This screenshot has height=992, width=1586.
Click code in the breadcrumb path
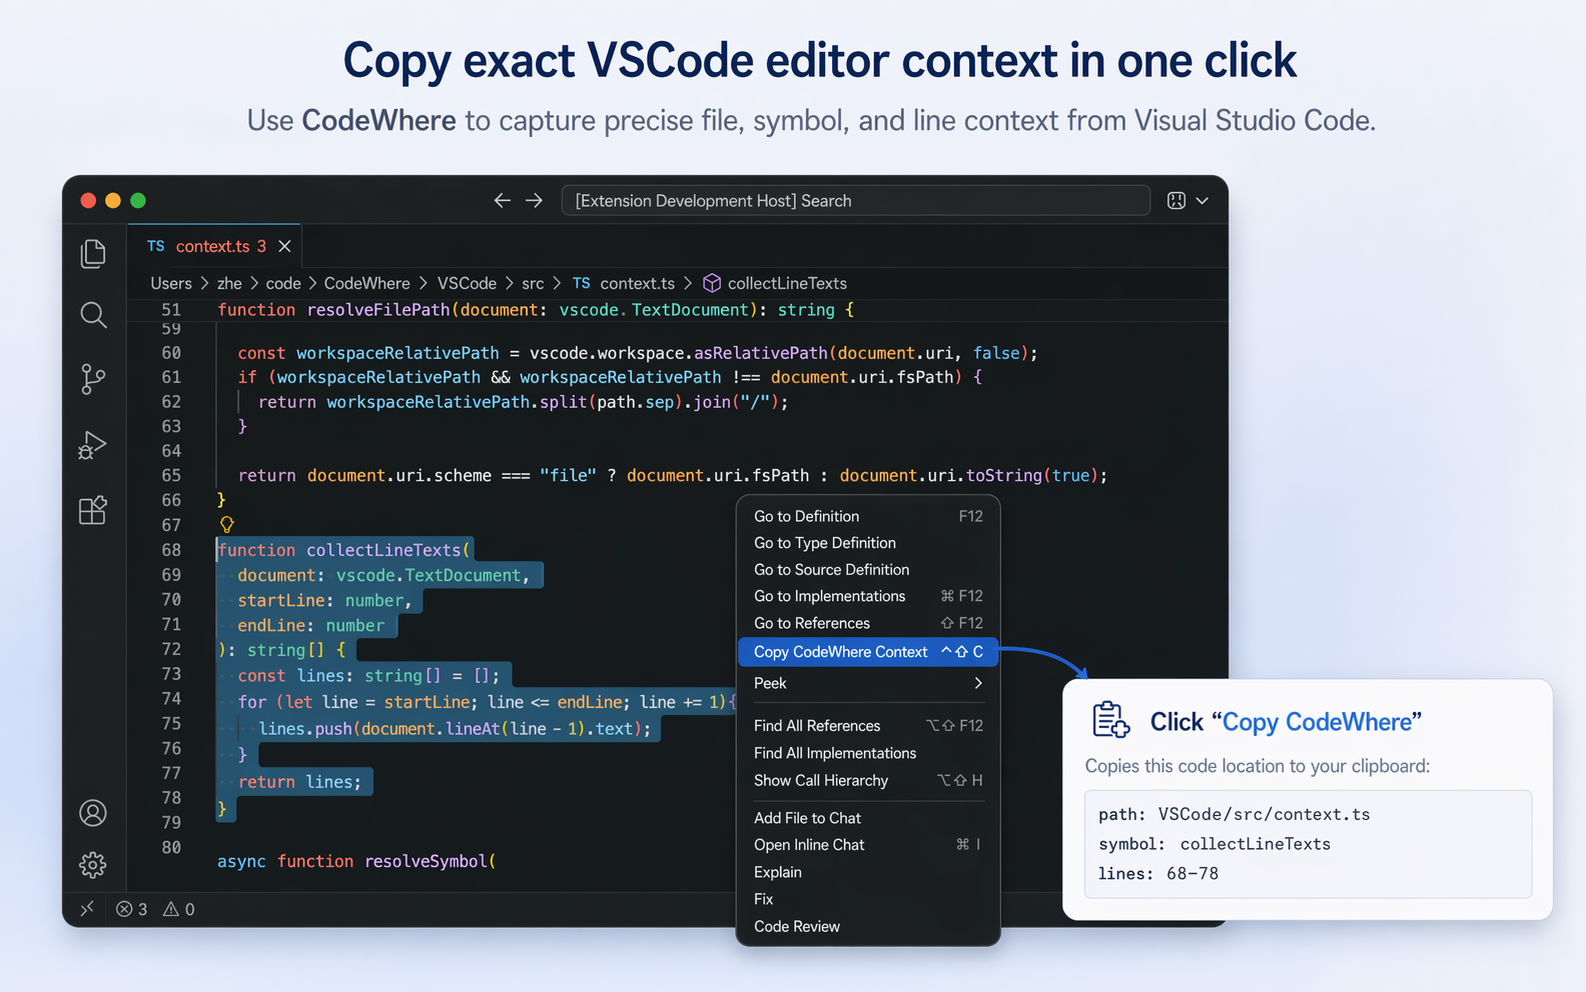coord(283,283)
